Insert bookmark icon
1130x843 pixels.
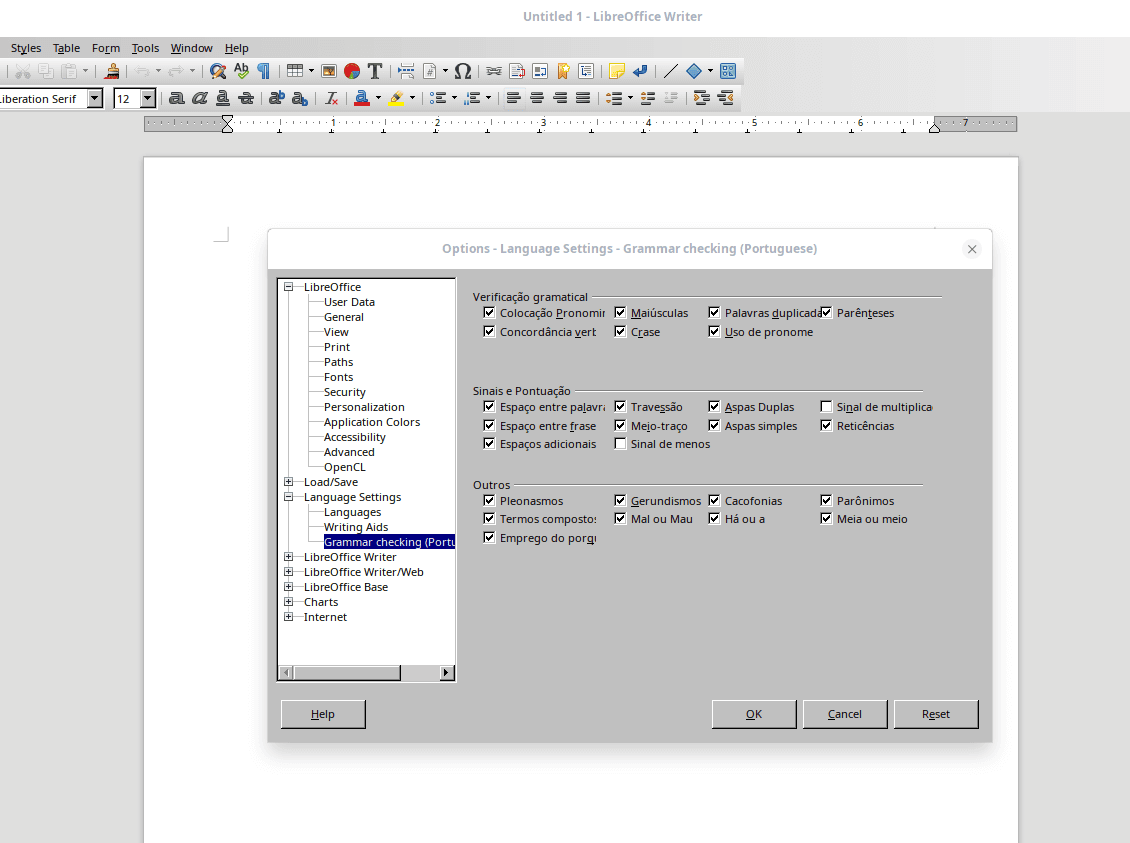coord(563,71)
